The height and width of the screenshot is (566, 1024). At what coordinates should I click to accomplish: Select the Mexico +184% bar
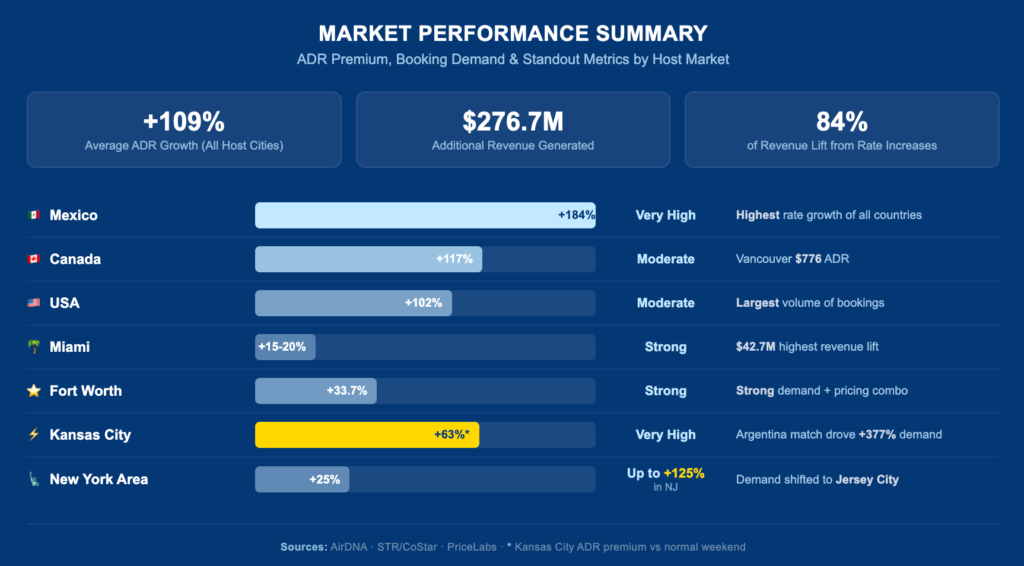pyautogui.click(x=425, y=215)
